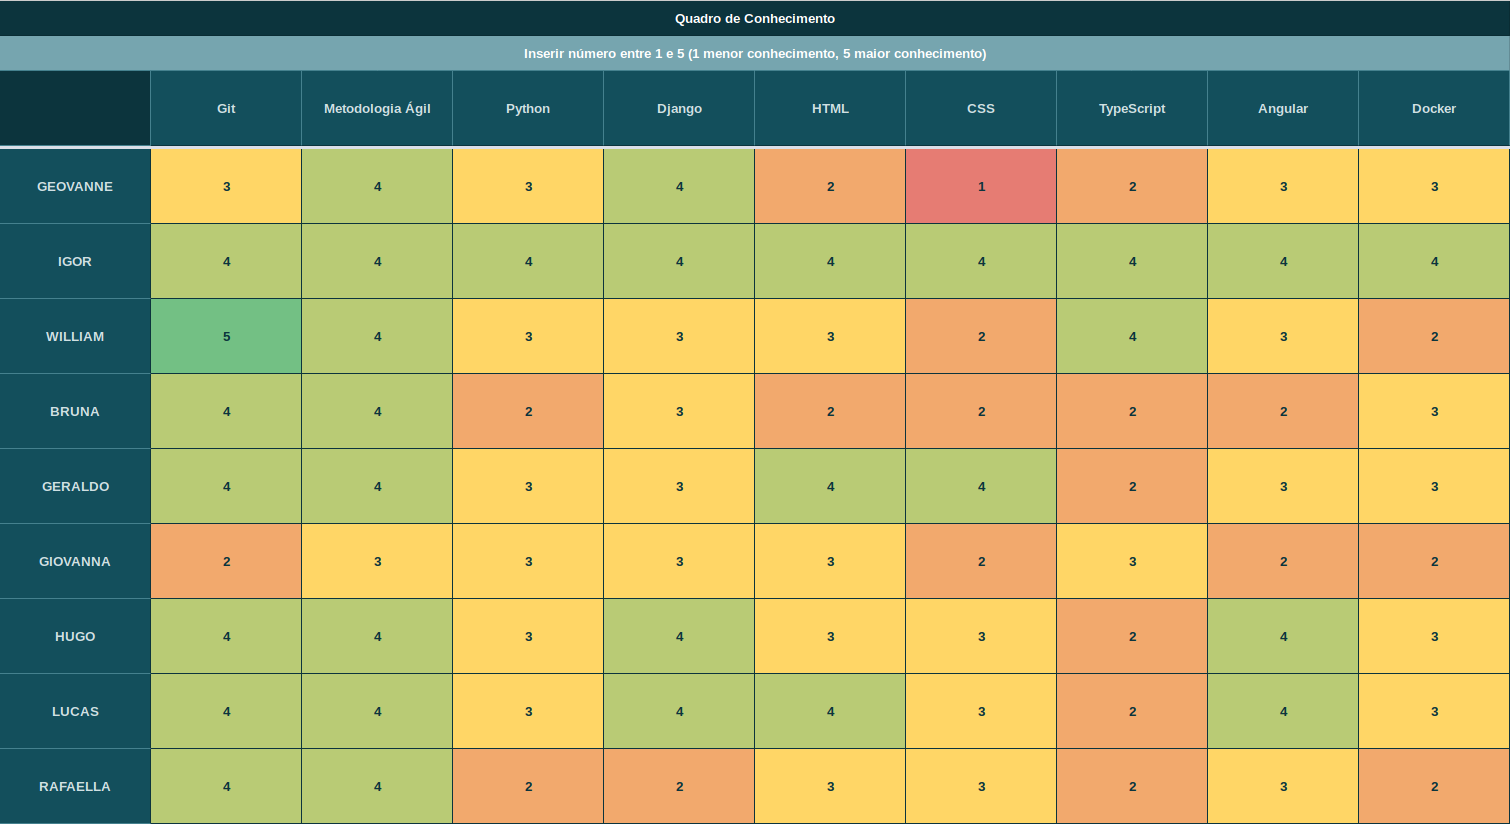Select Rafaella's Django cell
This screenshot has height=824, width=1510.
[679, 786]
